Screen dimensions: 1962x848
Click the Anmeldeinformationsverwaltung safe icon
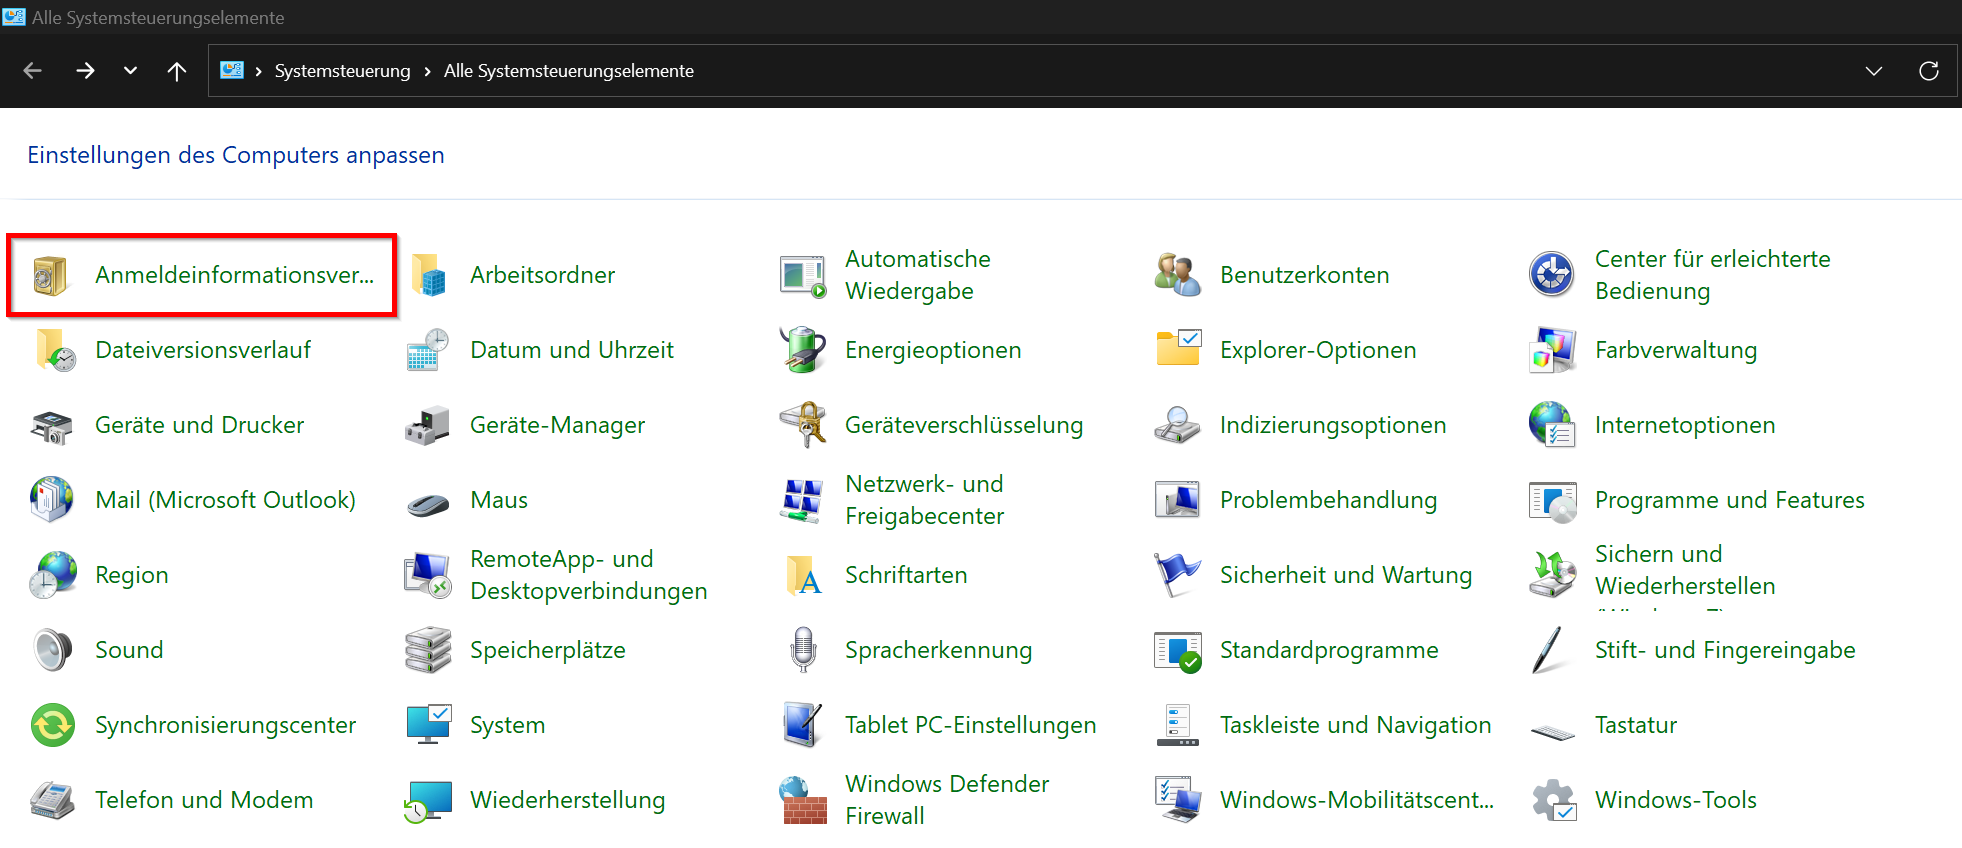[x=50, y=276]
